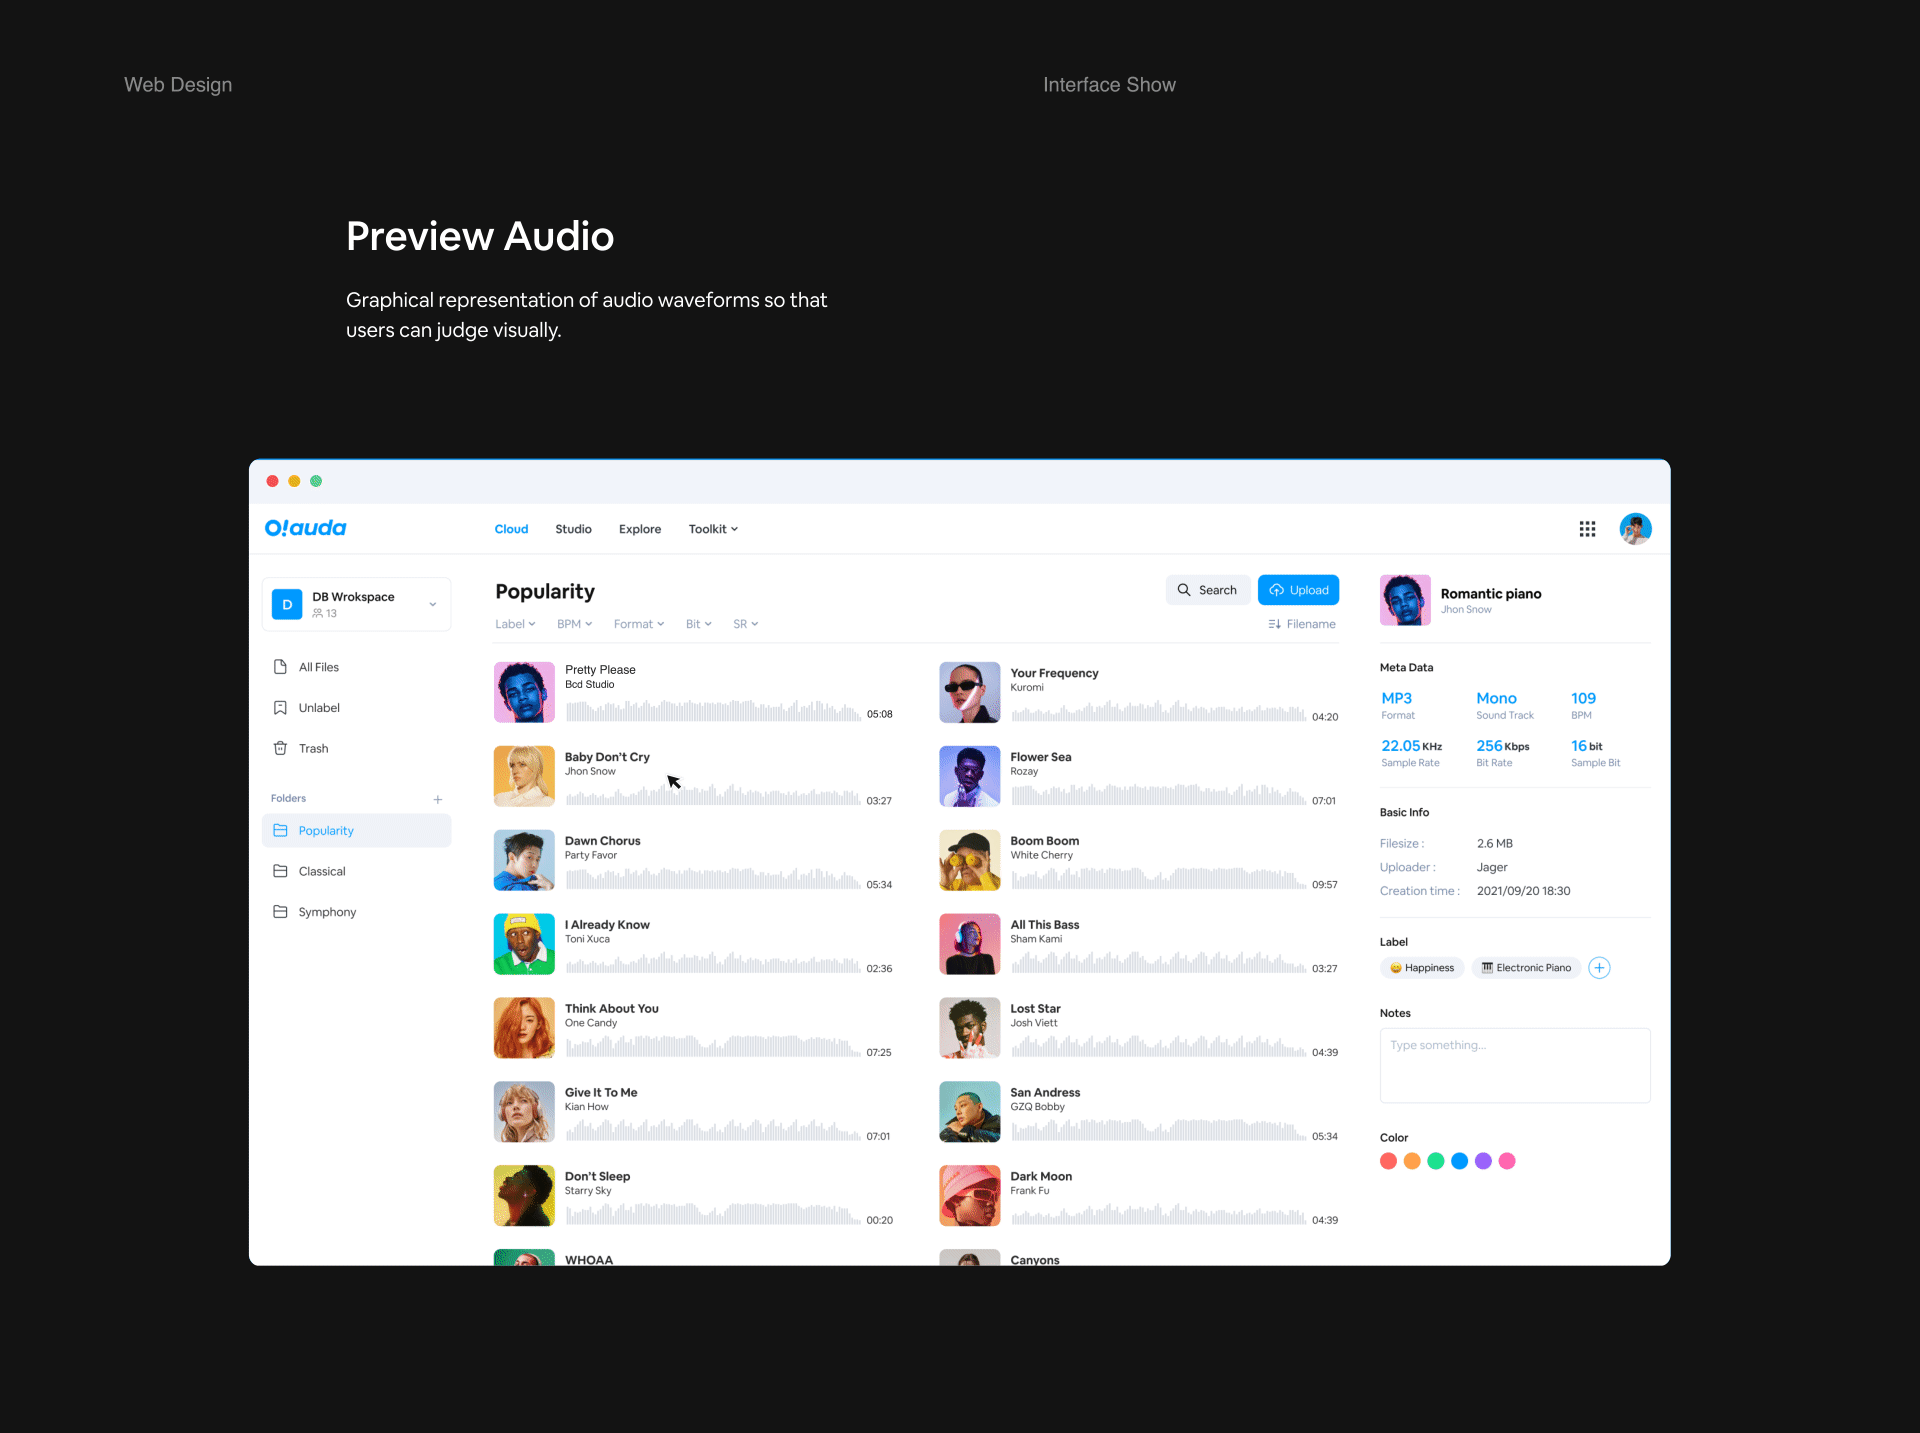The width and height of the screenshot is (1920, 1433).
Task: Click the Trash bin icon
Action: (280, 748)
